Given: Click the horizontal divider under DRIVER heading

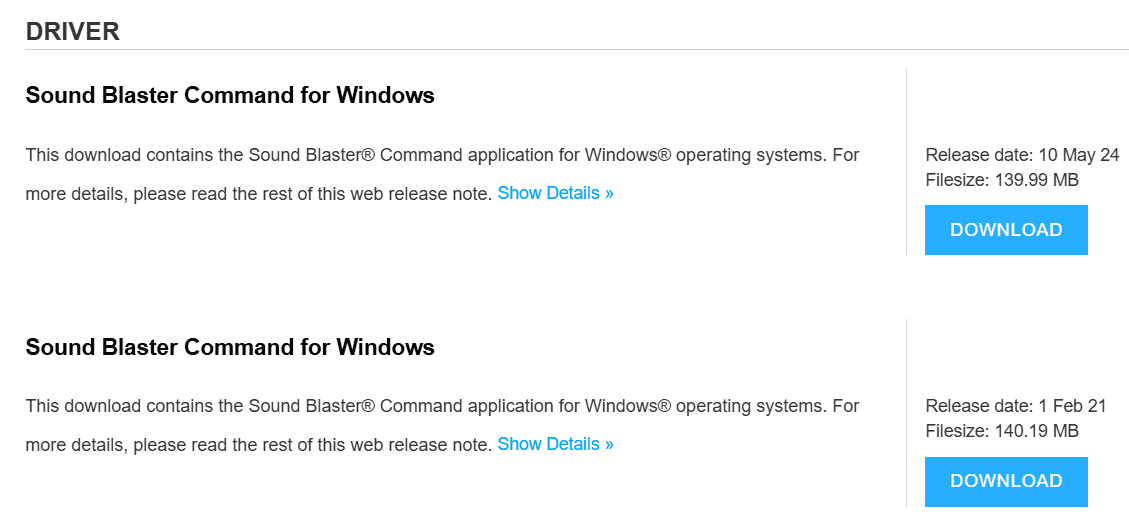Looking at the screenshot, I should tap(576, 50).
